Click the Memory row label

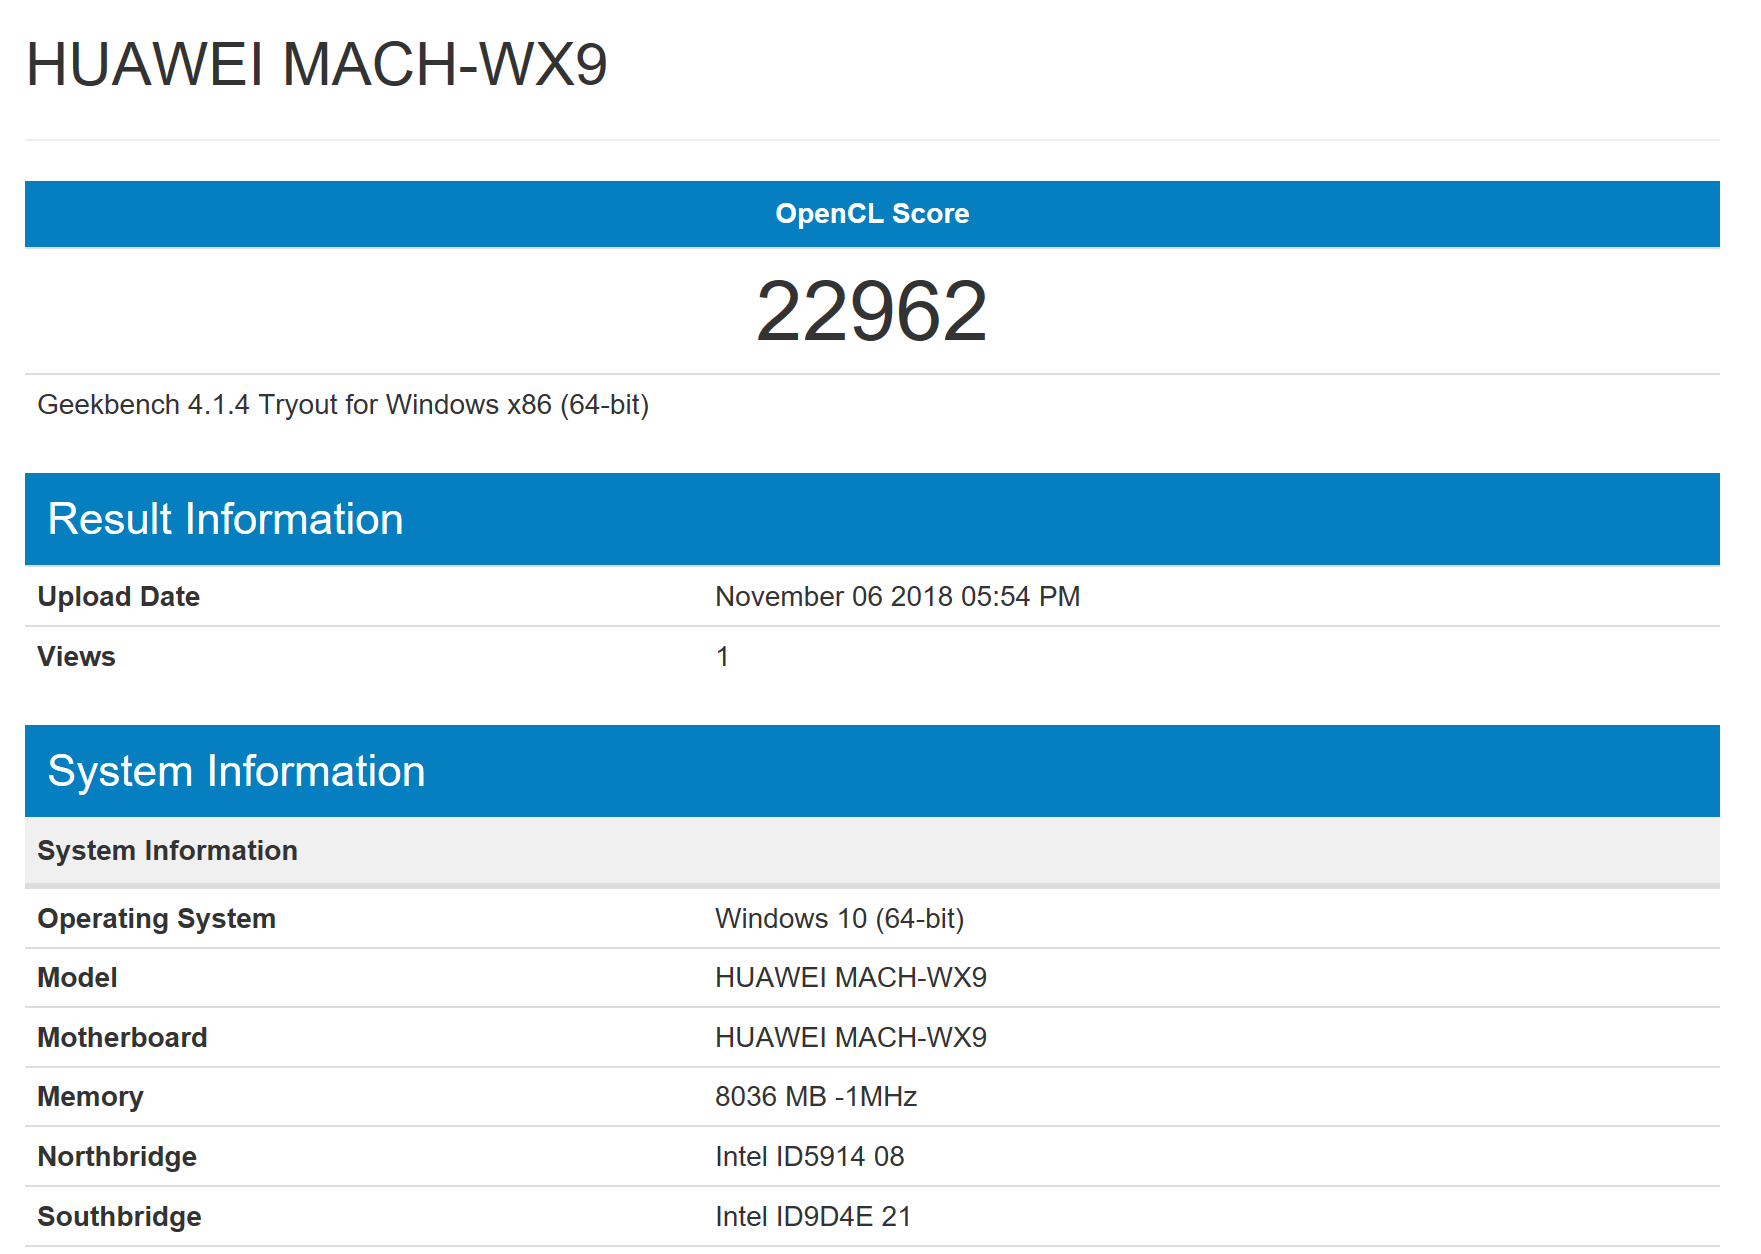pos(90,1097)
